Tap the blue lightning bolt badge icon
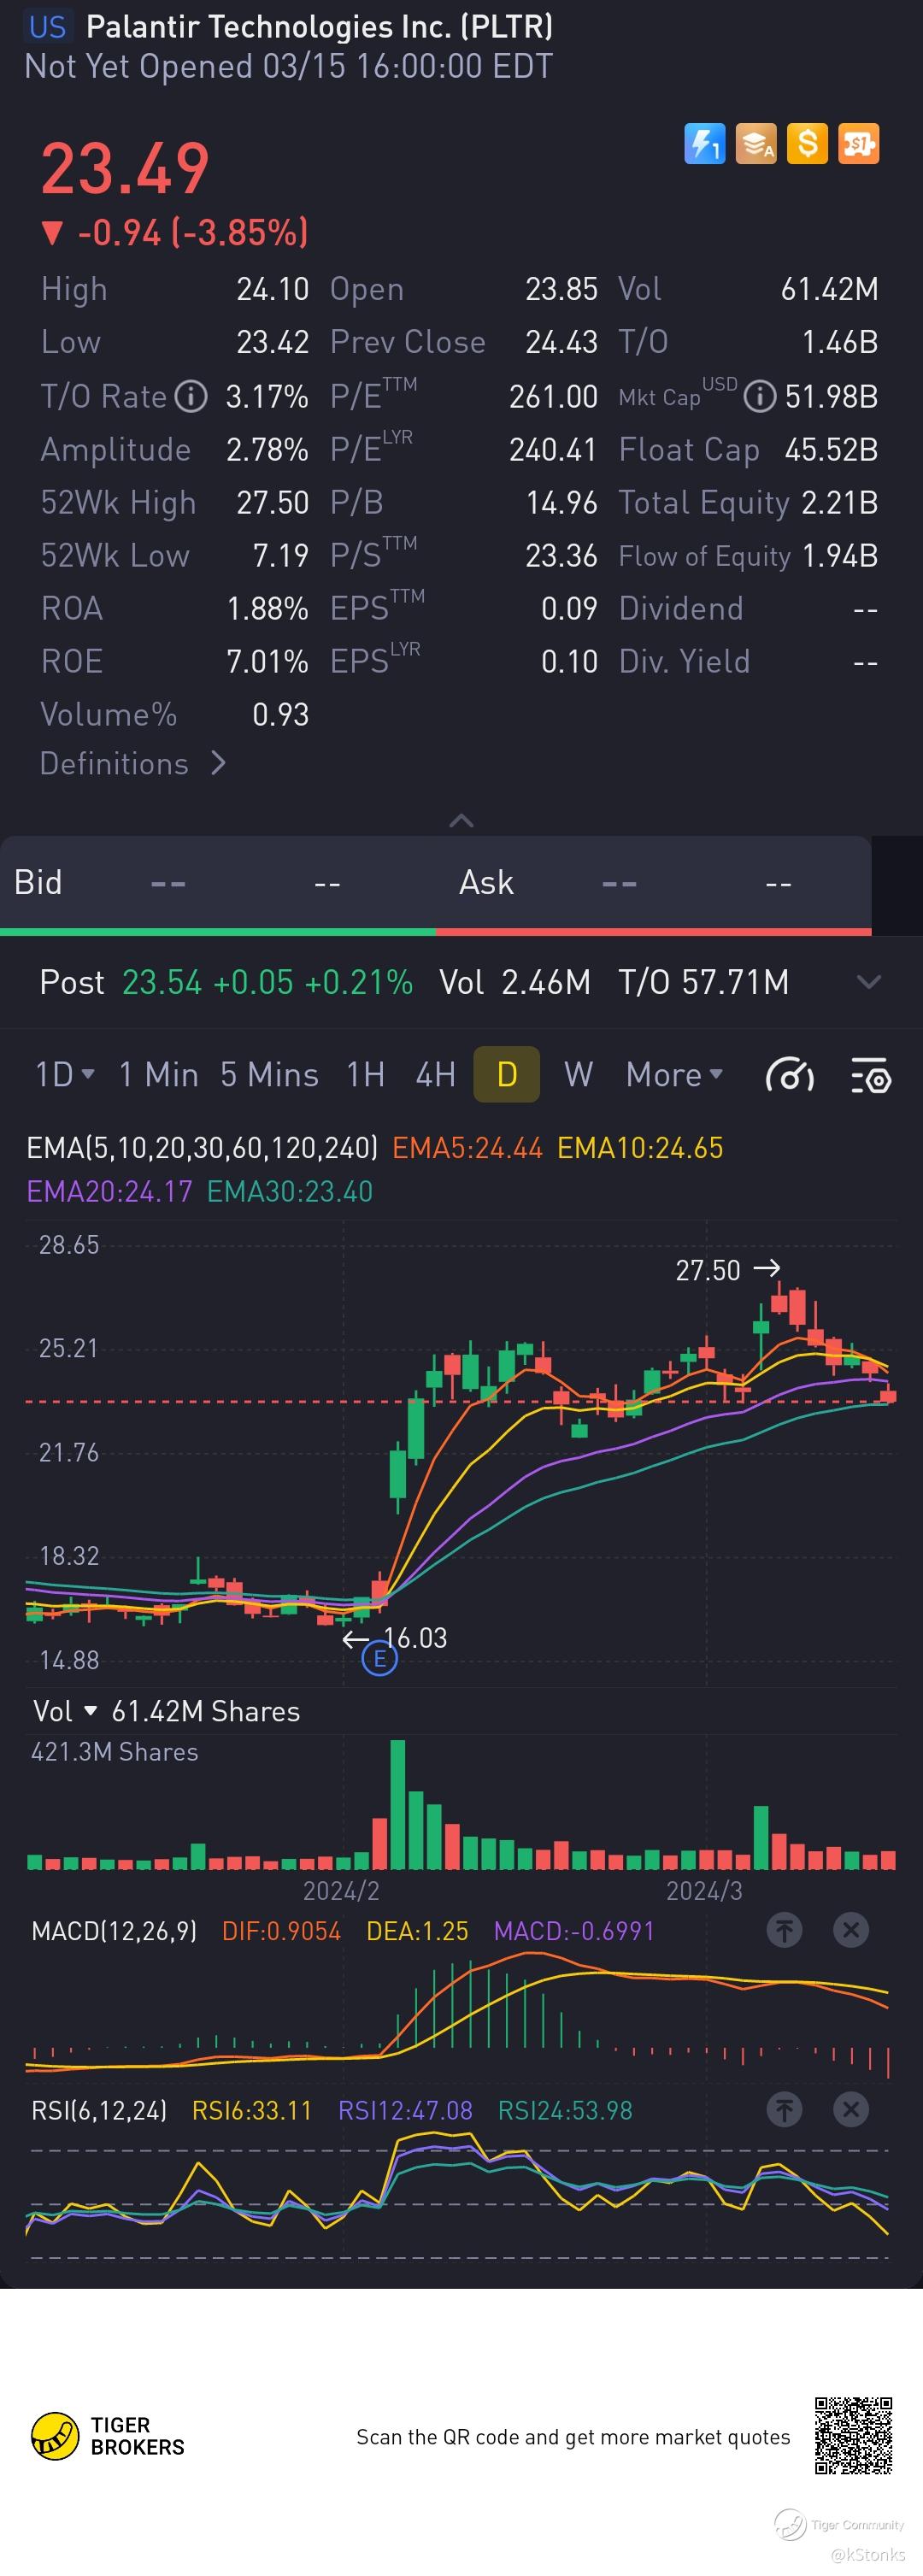923x2576 pixels. coord(704,144)
